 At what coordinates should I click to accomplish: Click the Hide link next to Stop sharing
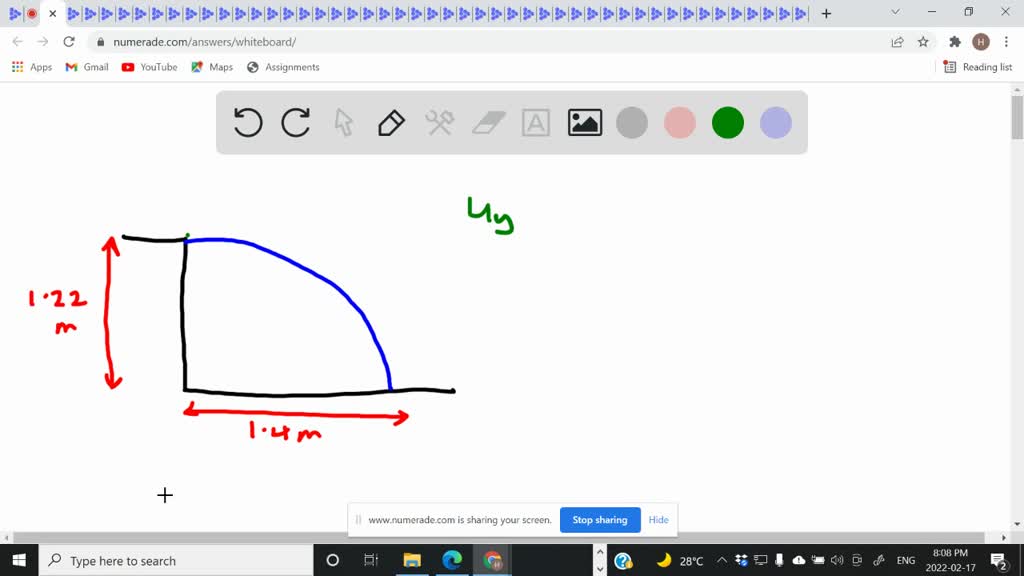(658, 519)
